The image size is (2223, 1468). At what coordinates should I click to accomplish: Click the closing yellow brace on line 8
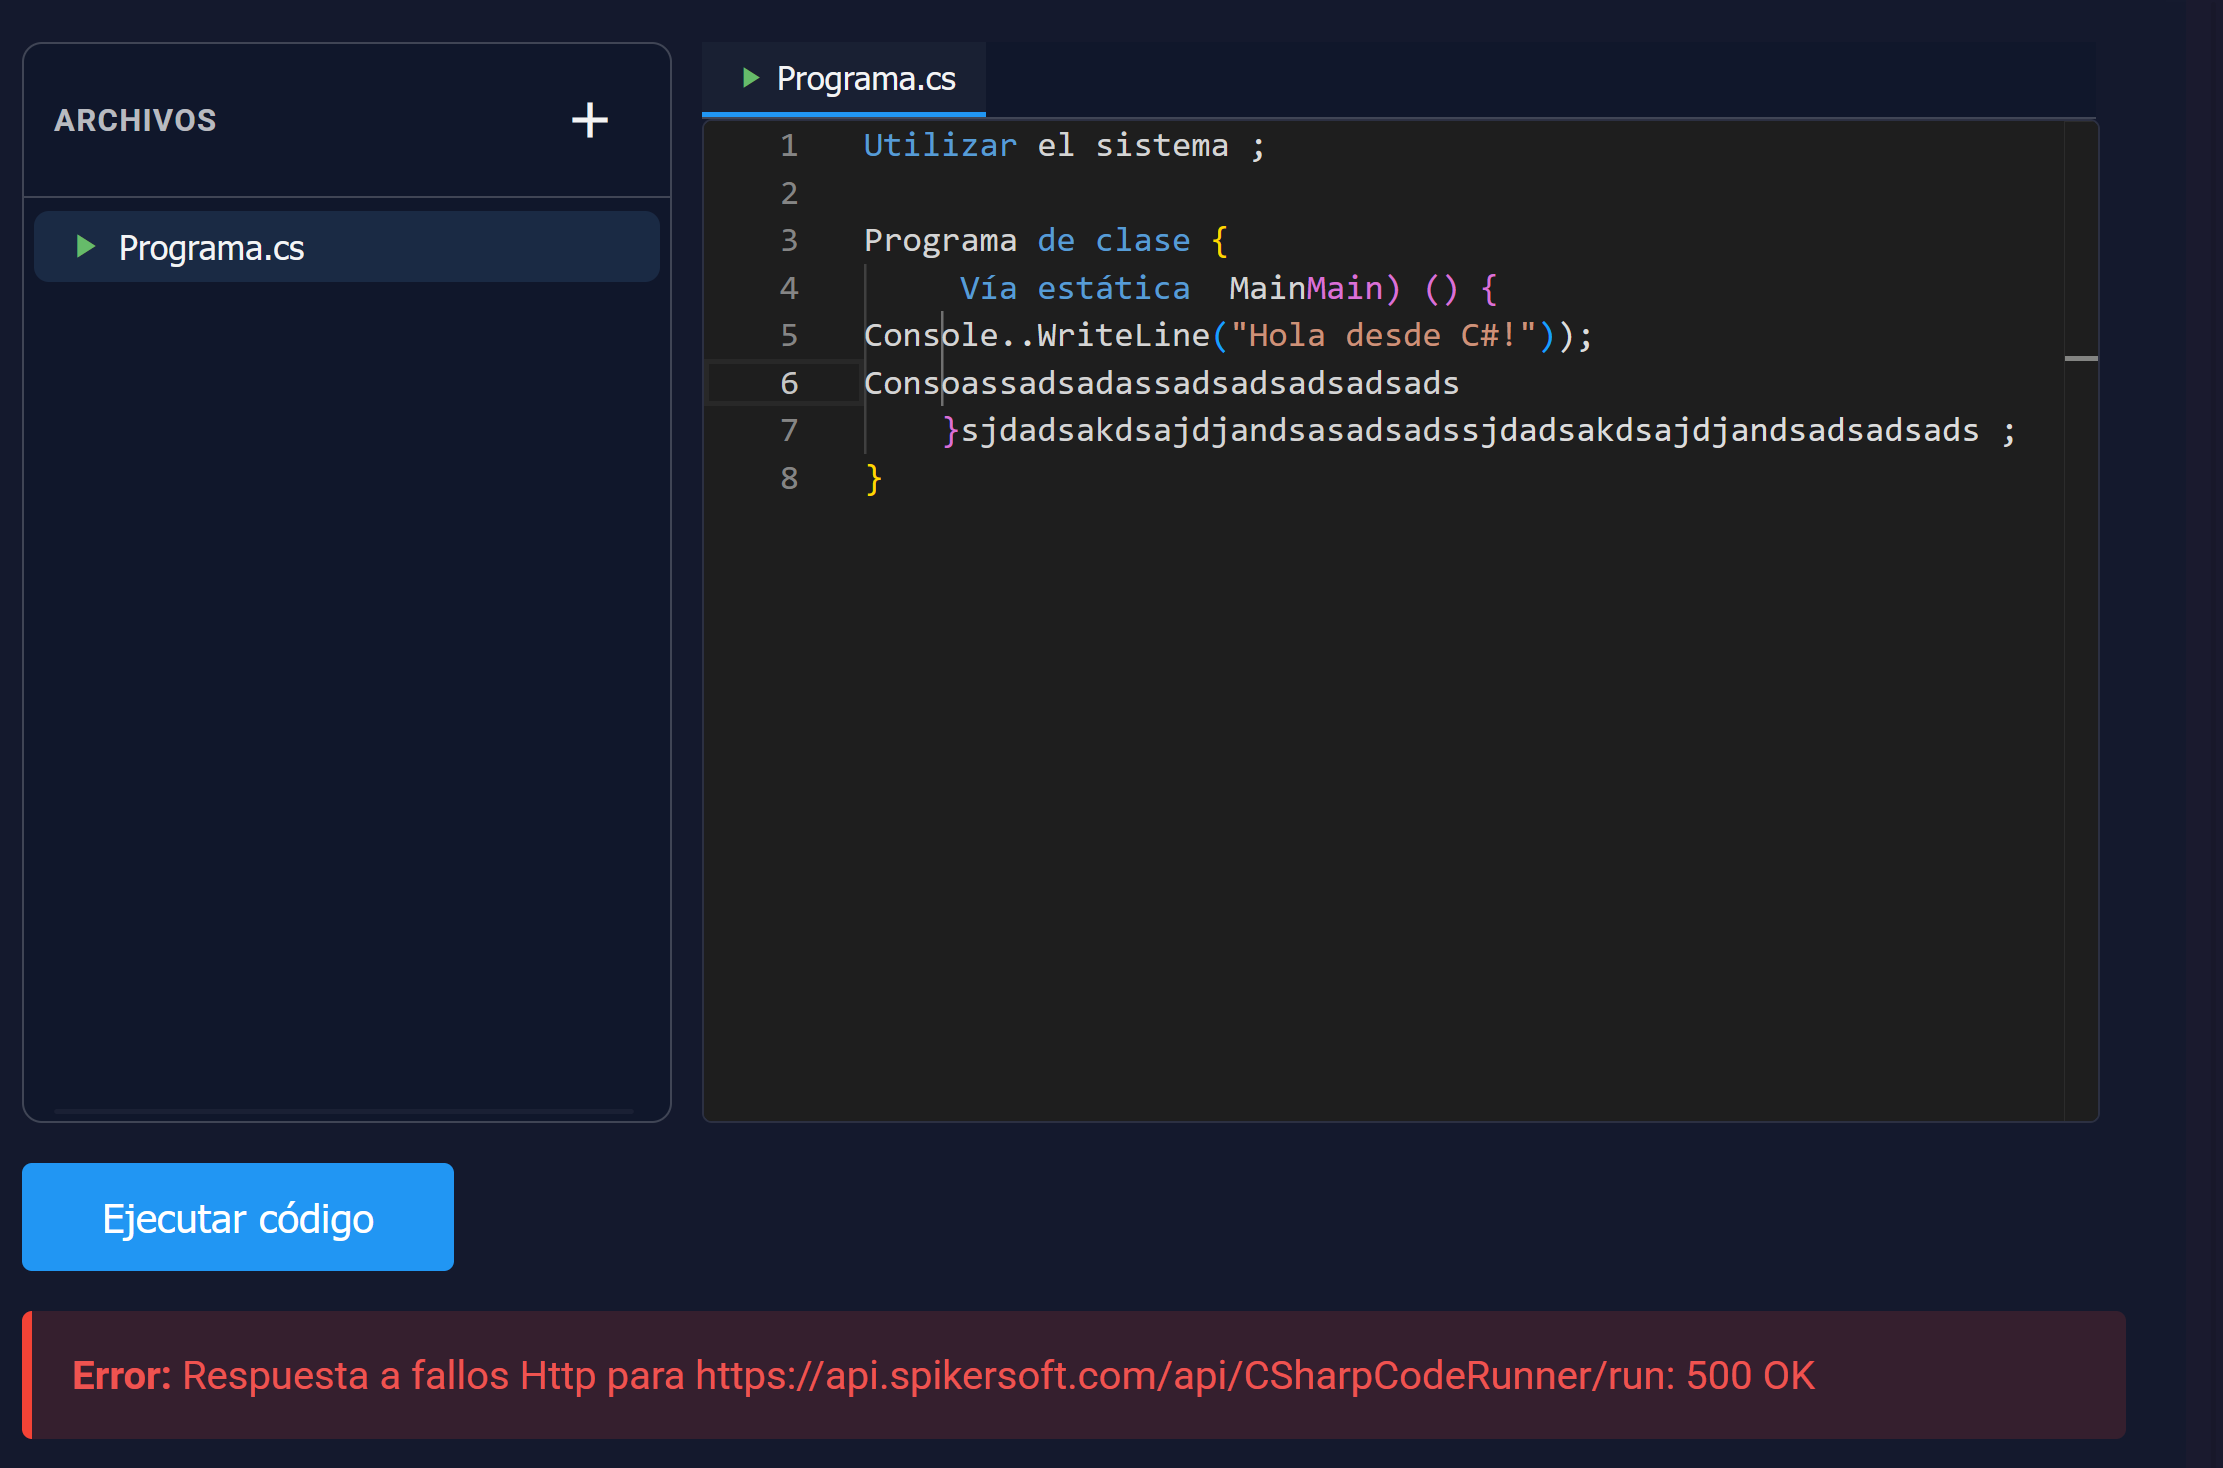pyautogui.click(x=874, y=478)
